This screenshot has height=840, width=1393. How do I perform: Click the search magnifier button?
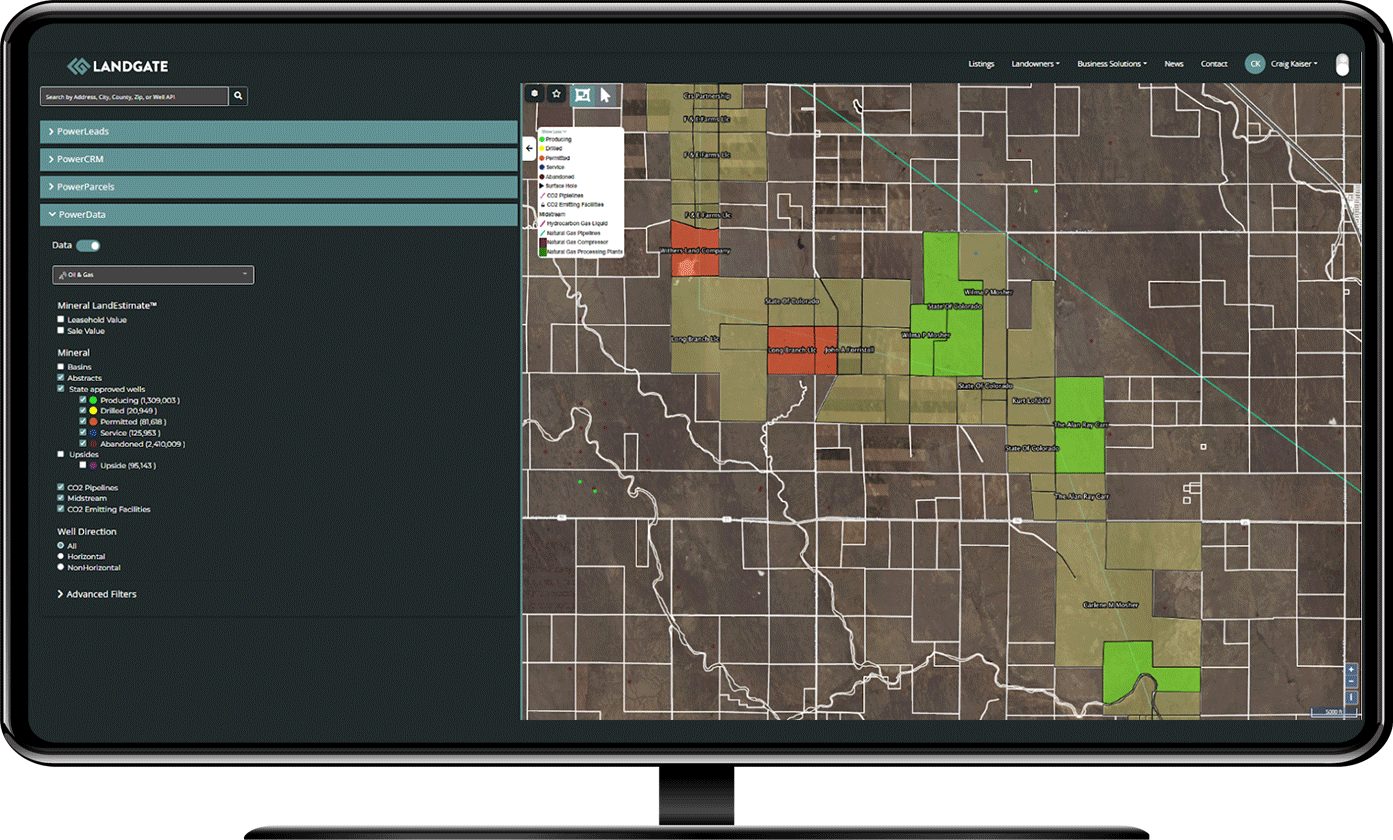pyautogui.click(x=239, y=96)
